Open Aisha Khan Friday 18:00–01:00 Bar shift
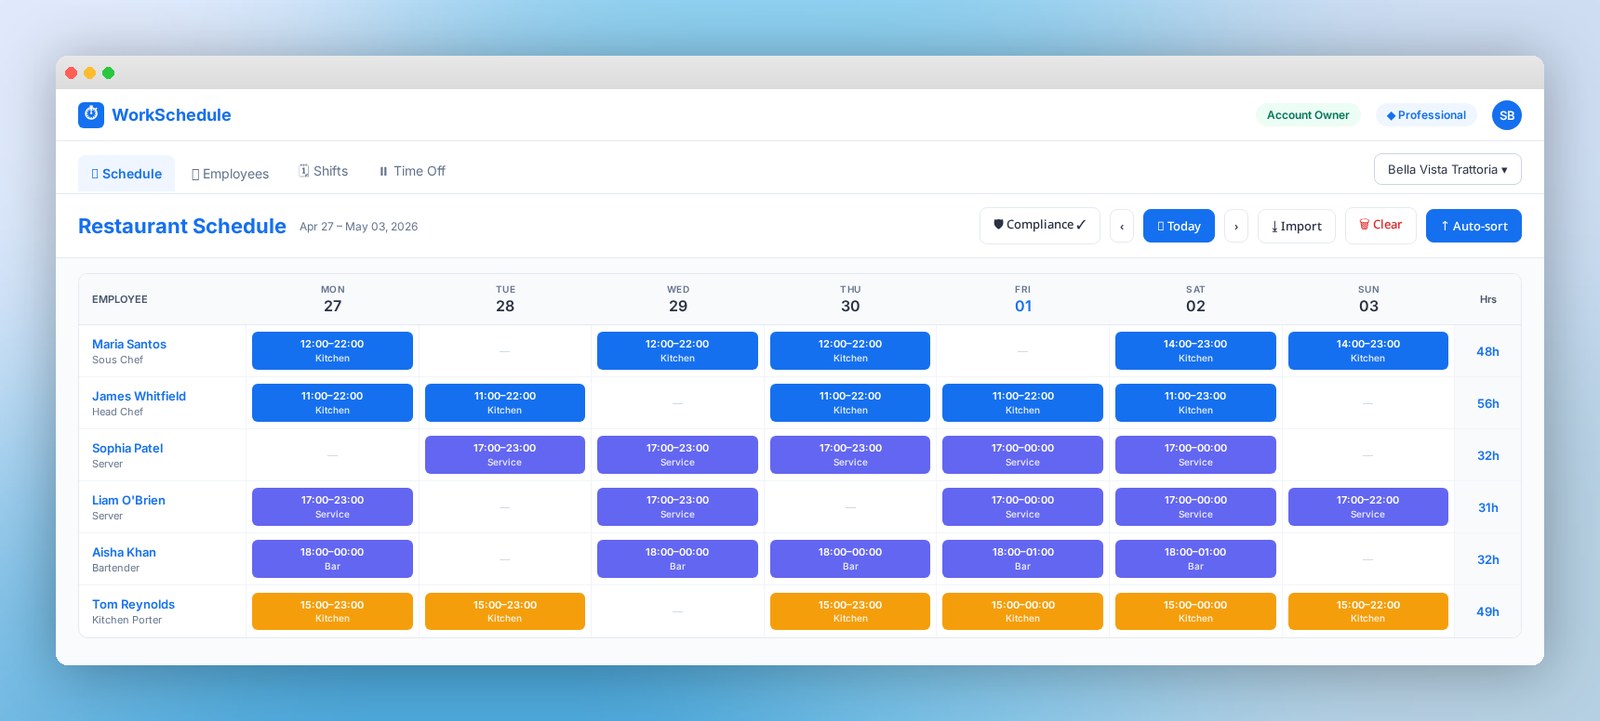The height and width of the screenshot is (721, 1600). pyautogui.click(x=1022, y=559)
